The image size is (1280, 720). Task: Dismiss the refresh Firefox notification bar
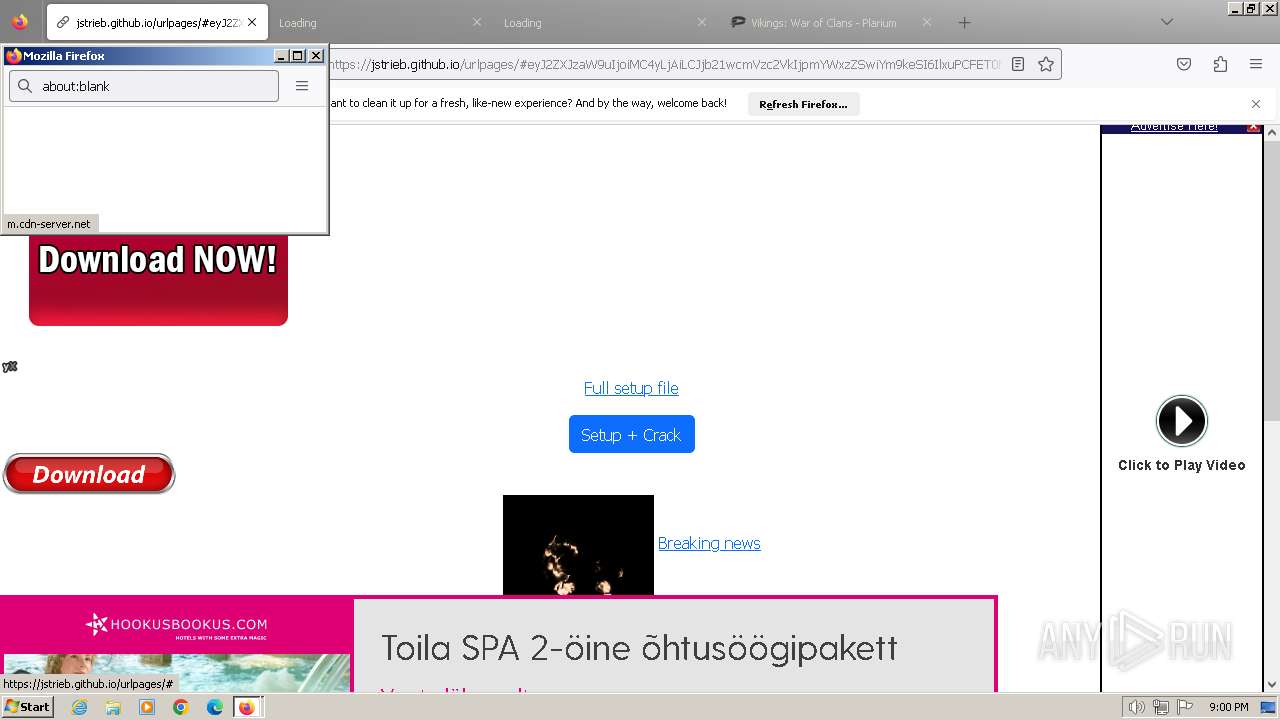(x=1256, y=104)
